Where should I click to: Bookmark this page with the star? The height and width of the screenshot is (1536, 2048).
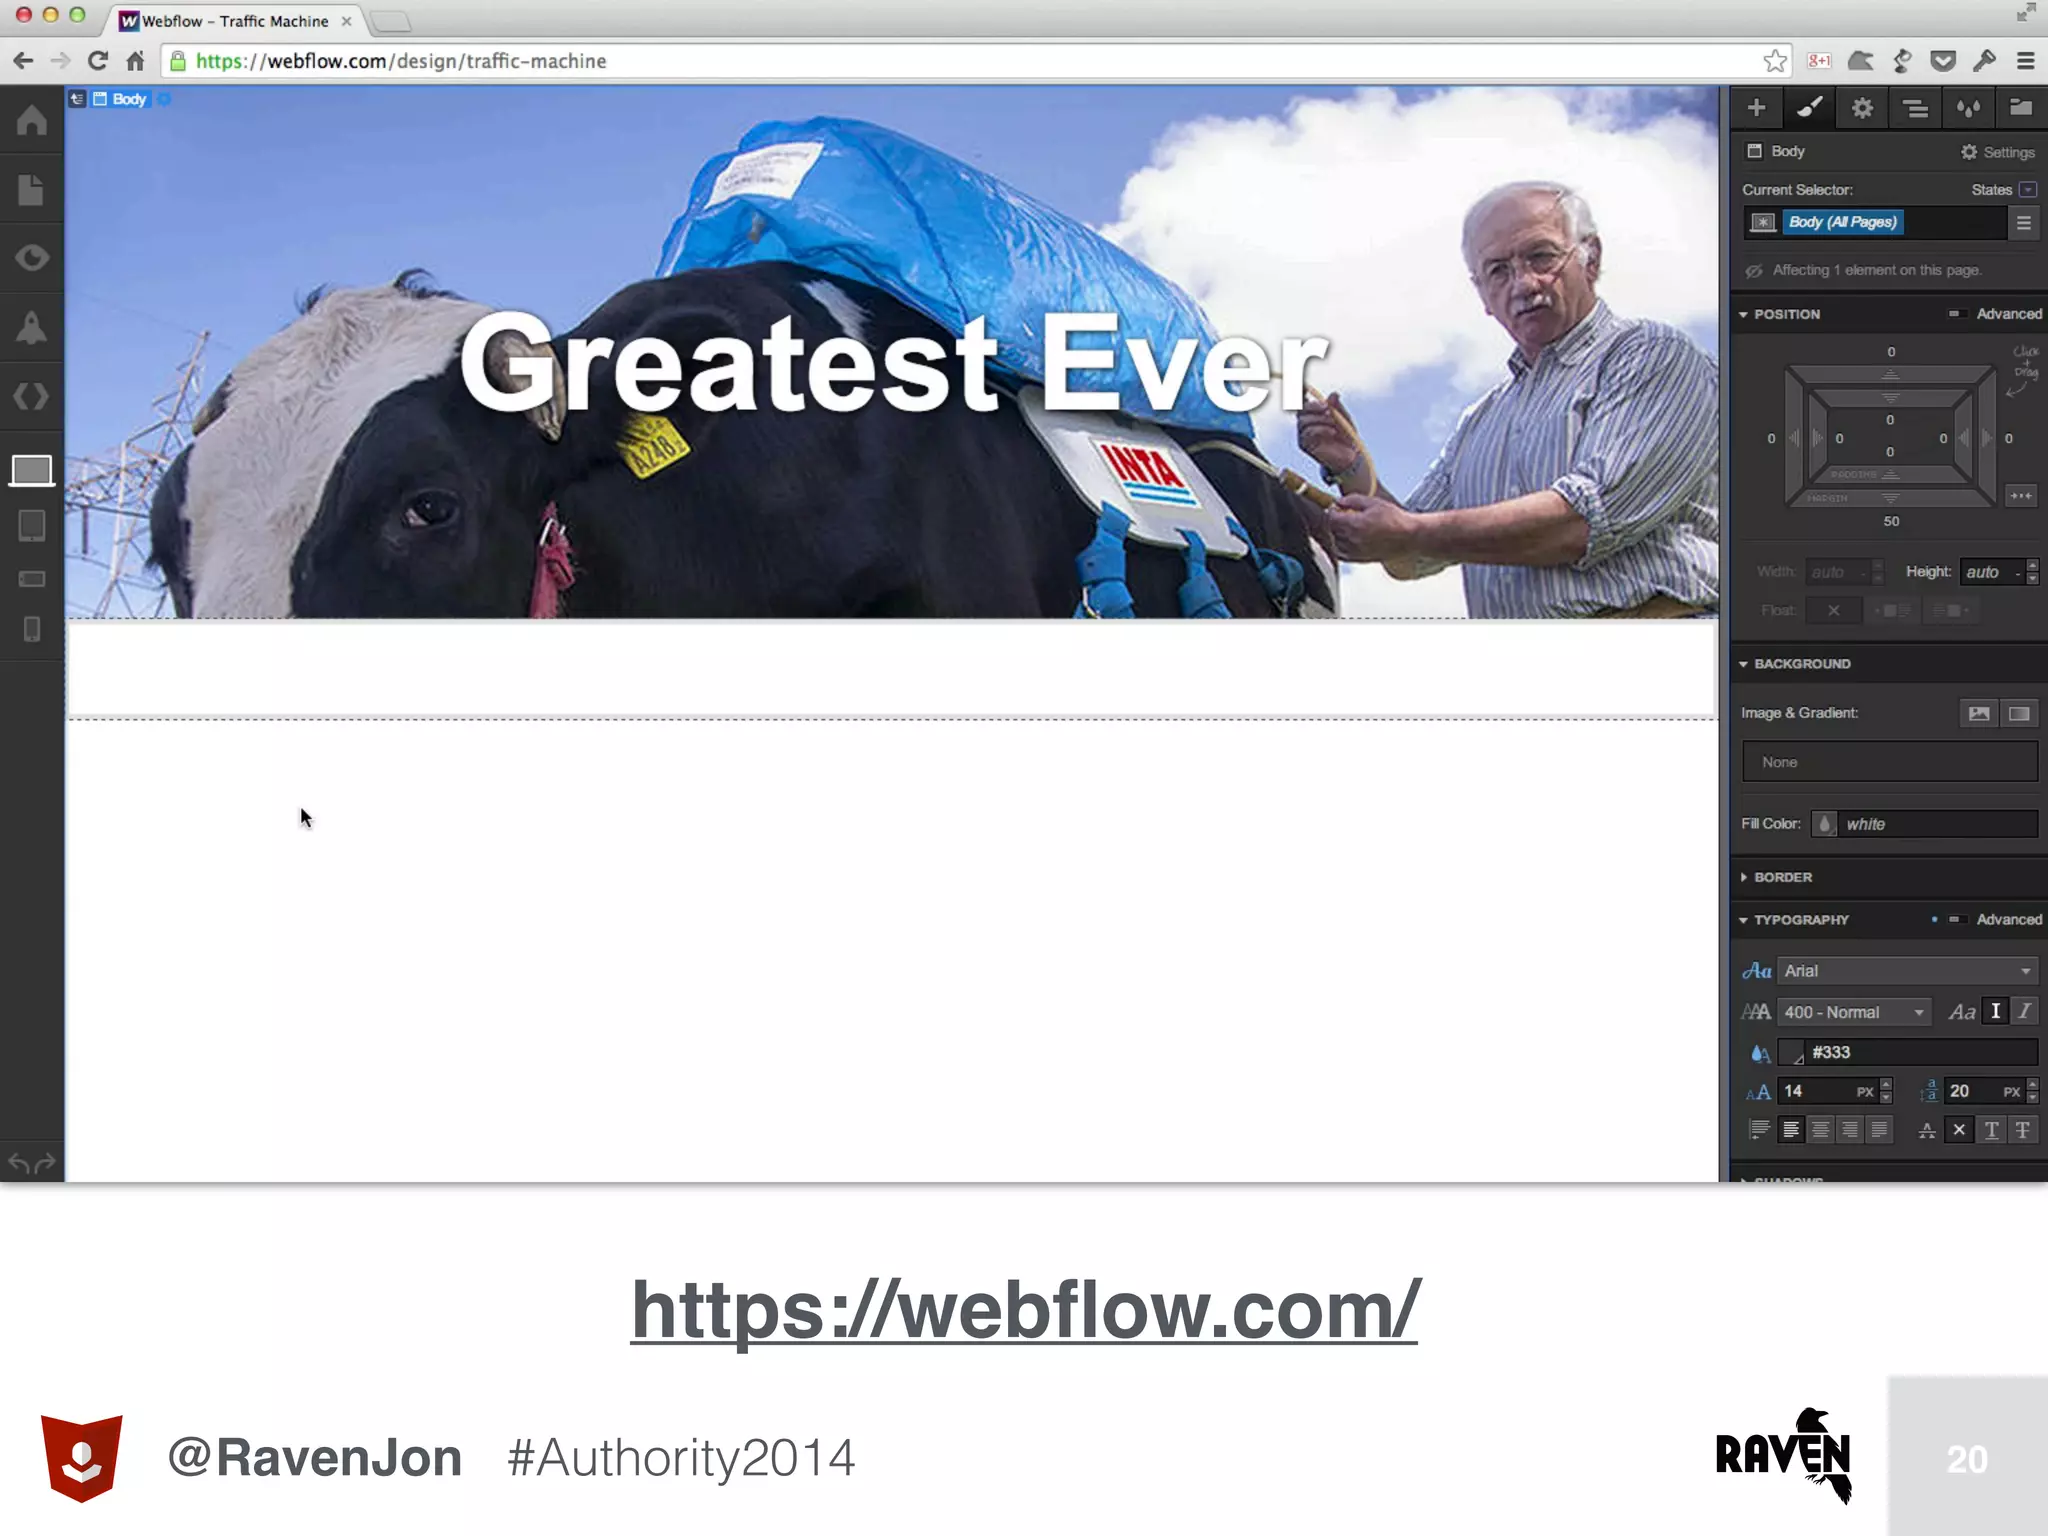pos(1775,61)
